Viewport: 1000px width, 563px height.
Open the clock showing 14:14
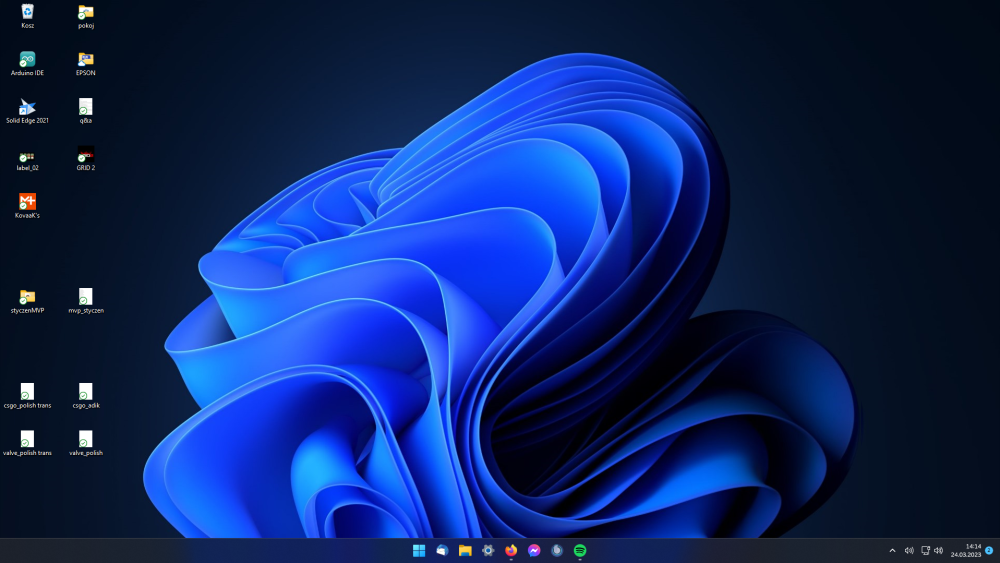pyautogui.click(x=966, y=550)
